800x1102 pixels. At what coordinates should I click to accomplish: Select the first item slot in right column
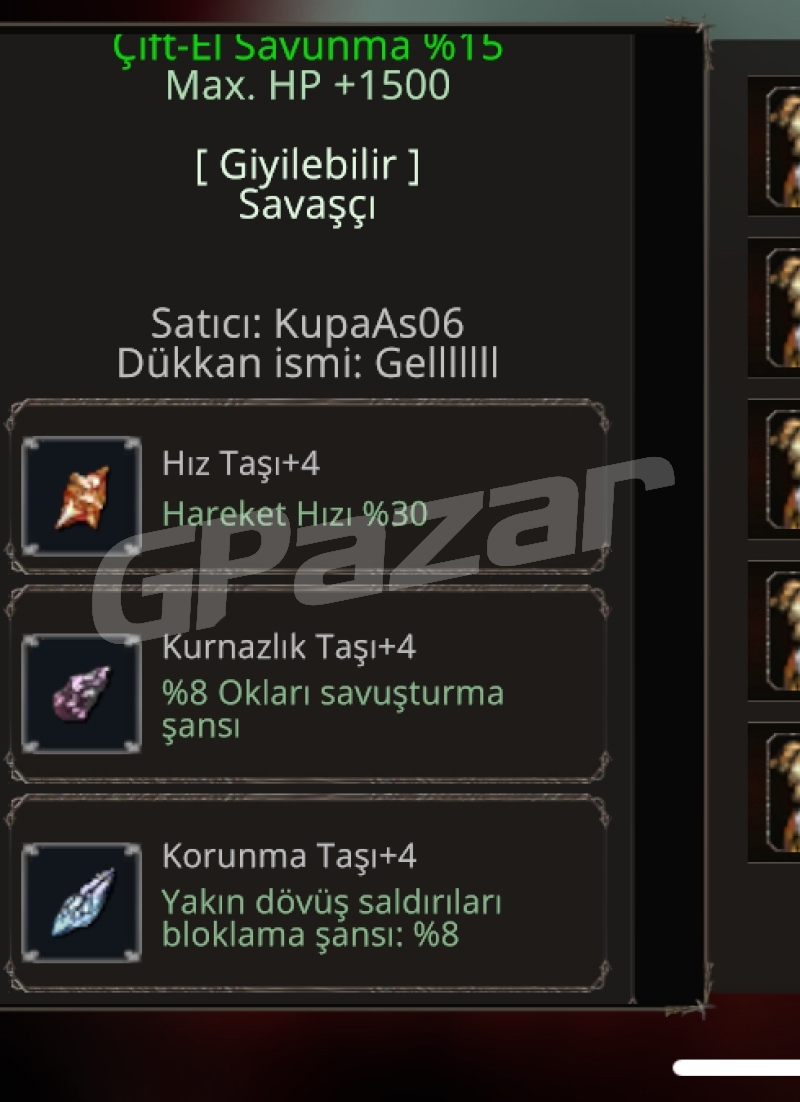(x=774, y=145)
